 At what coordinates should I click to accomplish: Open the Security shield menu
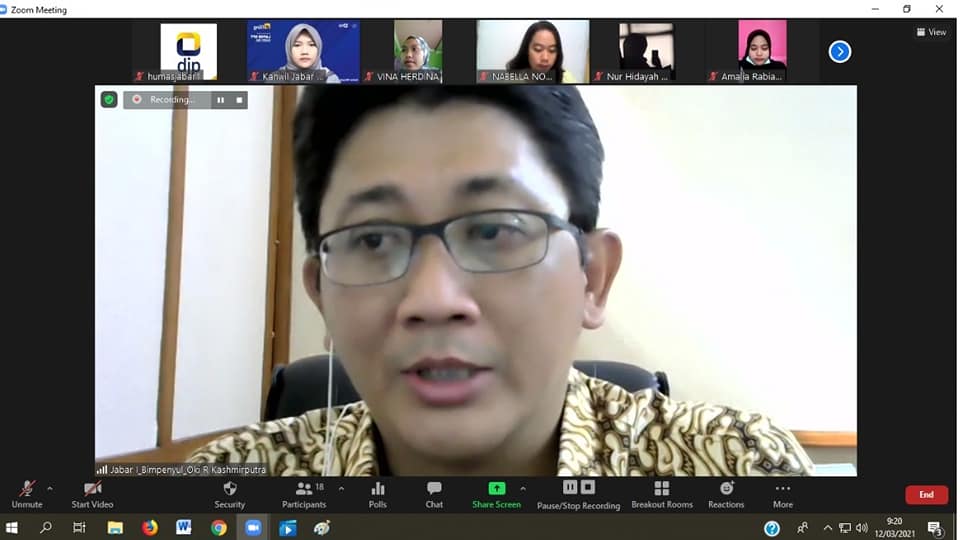(x=229, y=492)
